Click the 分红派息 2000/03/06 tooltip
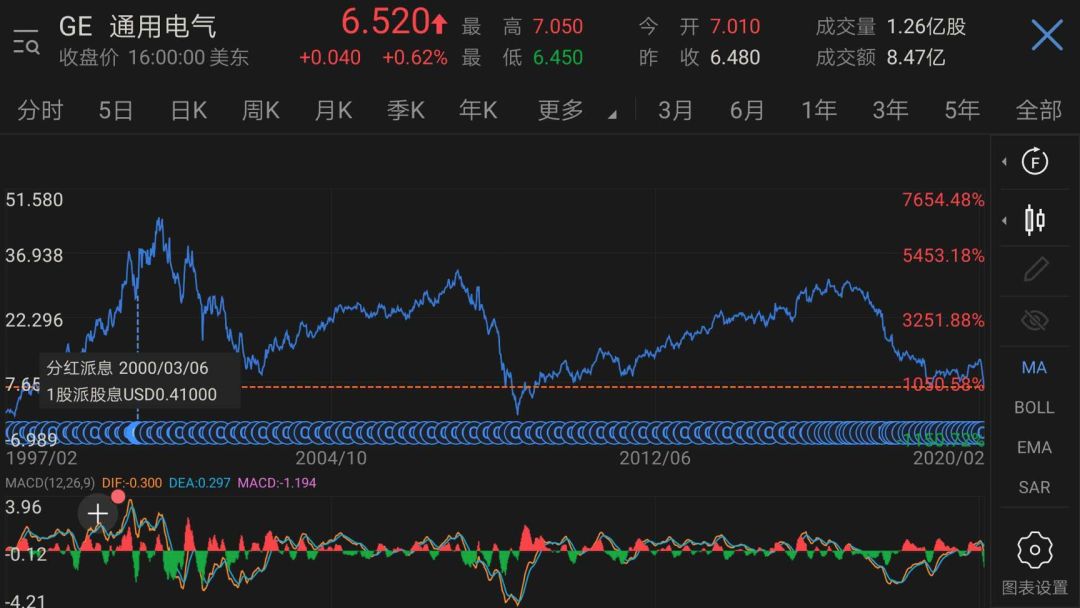 [x=141, y=381]
